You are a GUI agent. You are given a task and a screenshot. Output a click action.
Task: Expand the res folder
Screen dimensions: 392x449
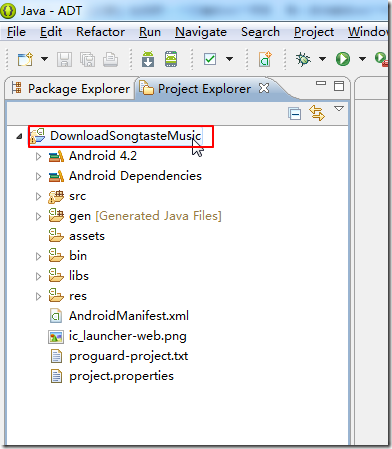click(x=38, y=296)
